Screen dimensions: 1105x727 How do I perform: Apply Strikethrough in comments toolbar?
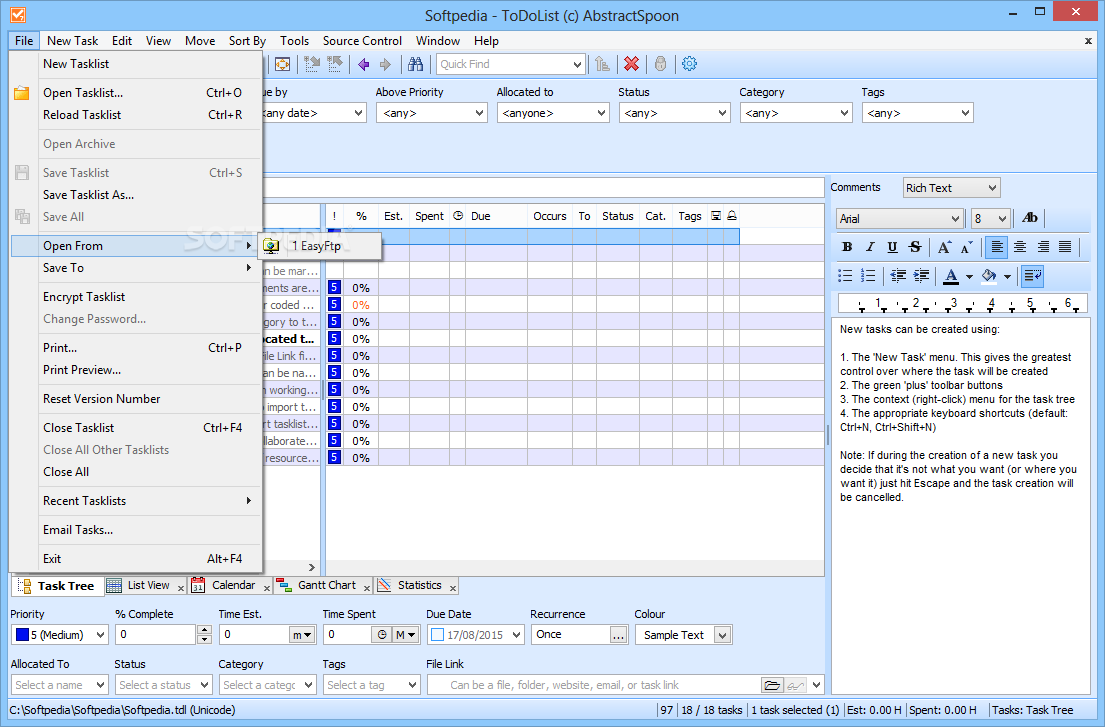915,247
